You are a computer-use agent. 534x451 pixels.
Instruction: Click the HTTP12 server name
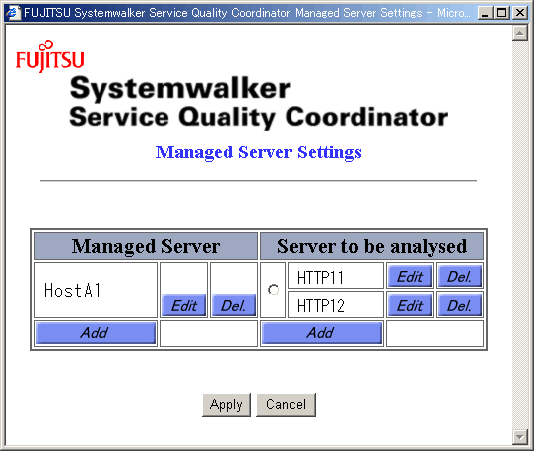click(x=320, y=306)
